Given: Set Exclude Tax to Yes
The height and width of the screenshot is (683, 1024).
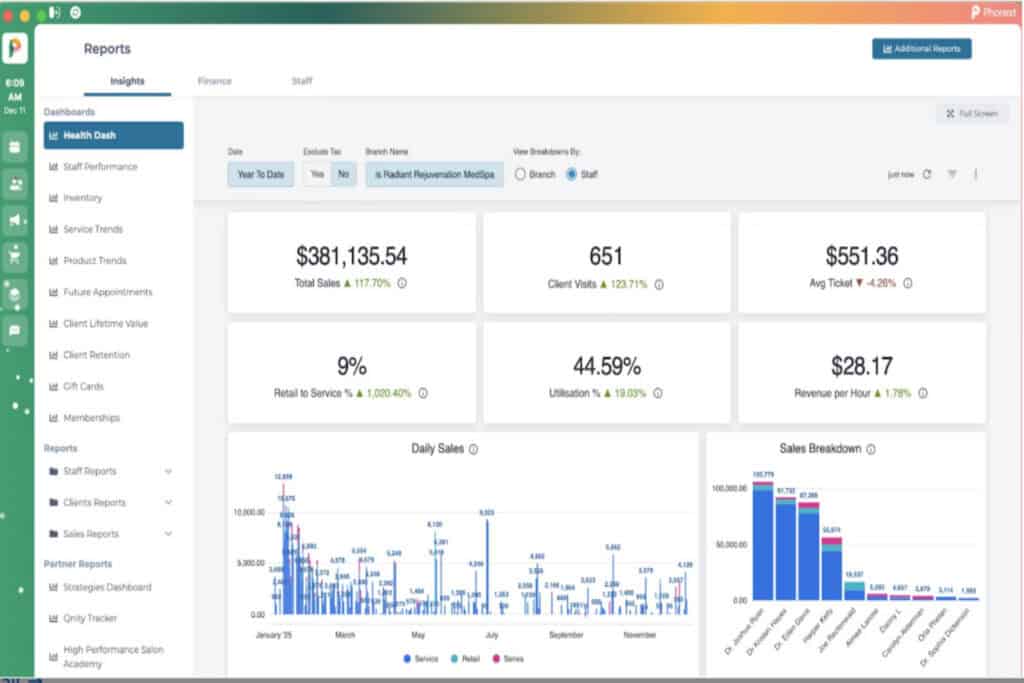Looking at the screenshot, I should coord(317,174).
